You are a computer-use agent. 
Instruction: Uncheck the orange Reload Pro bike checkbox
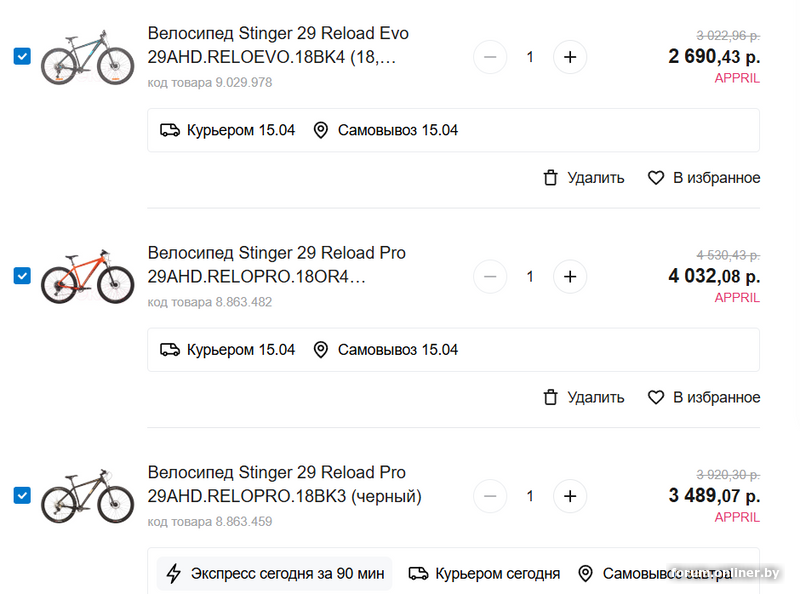tap(22, 276)
